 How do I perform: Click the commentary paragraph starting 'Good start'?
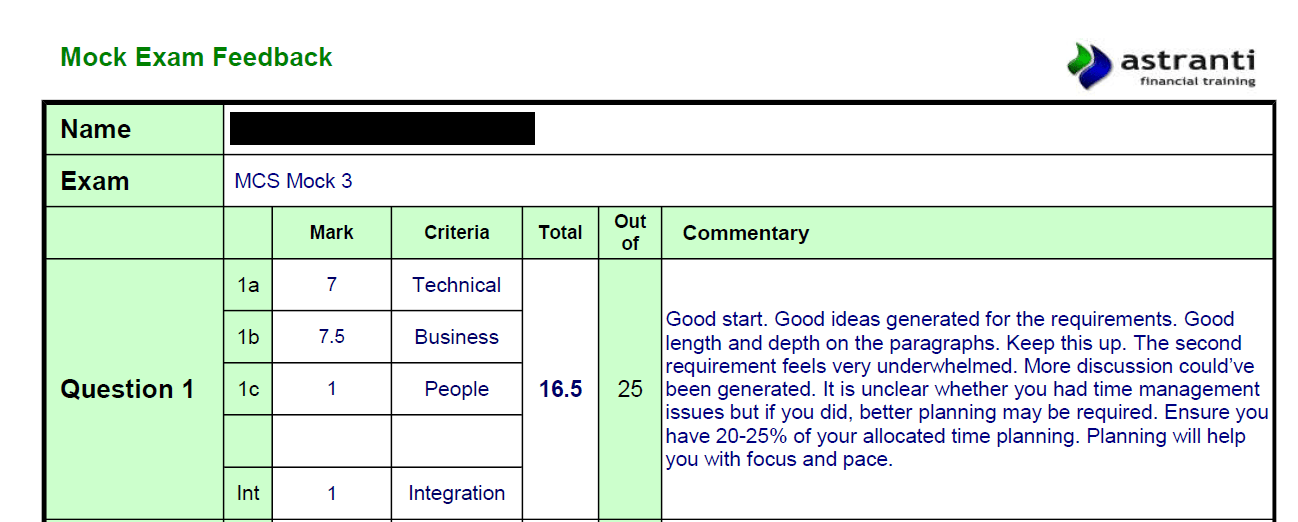[x=966, y=389]
